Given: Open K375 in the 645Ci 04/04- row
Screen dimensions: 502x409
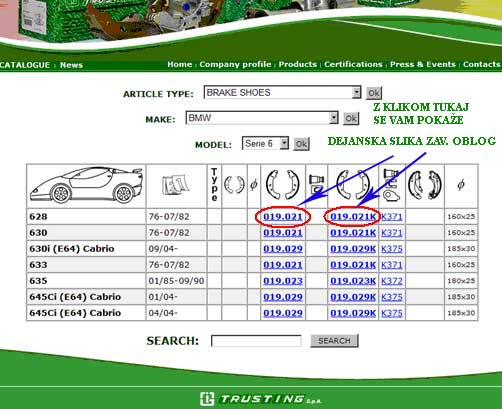Looking at the screenshot, I should coord(392,313).
